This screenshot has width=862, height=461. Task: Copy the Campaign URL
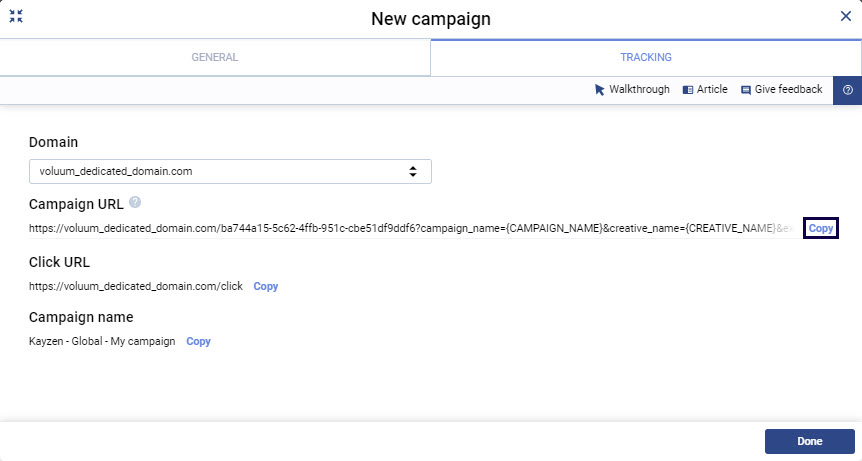click(821, 229)
